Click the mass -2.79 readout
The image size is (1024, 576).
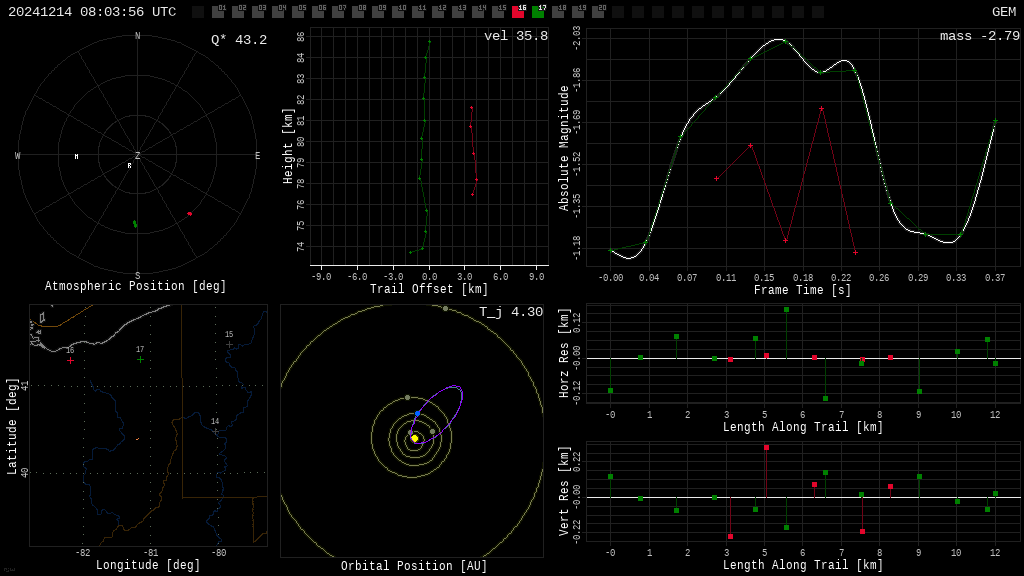[979, 36]
